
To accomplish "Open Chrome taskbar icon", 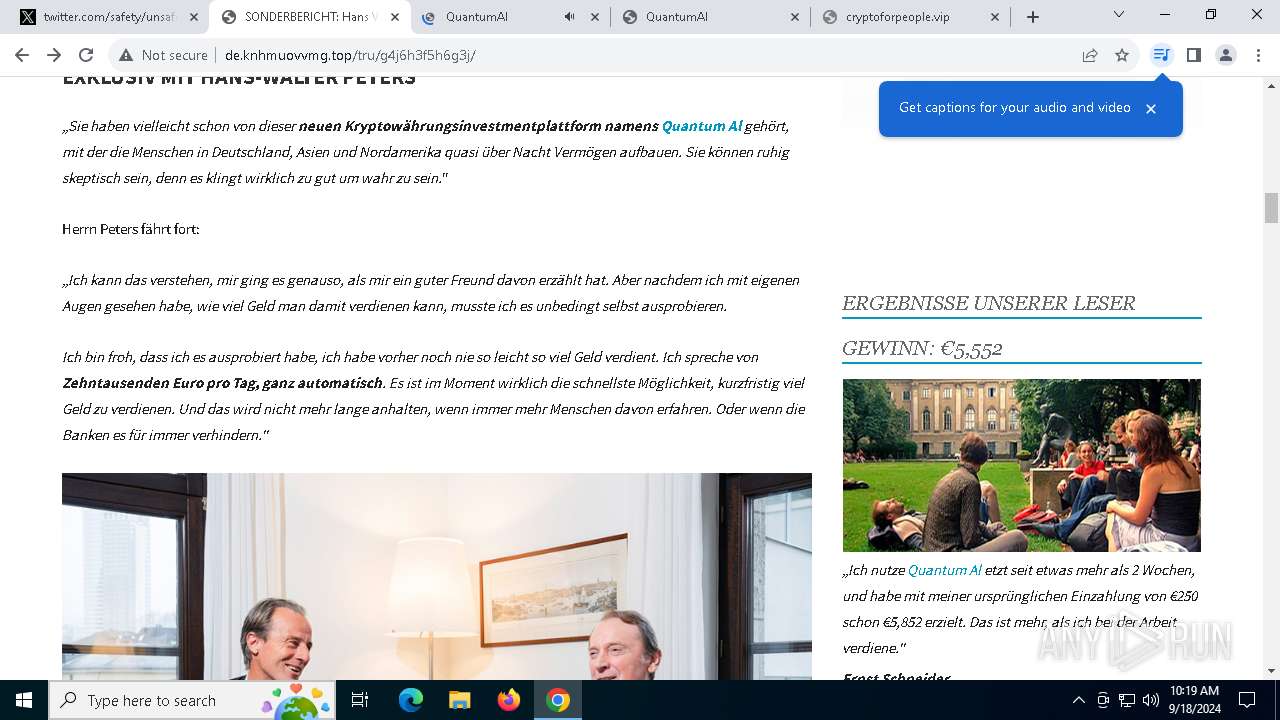I will [558, 700].
